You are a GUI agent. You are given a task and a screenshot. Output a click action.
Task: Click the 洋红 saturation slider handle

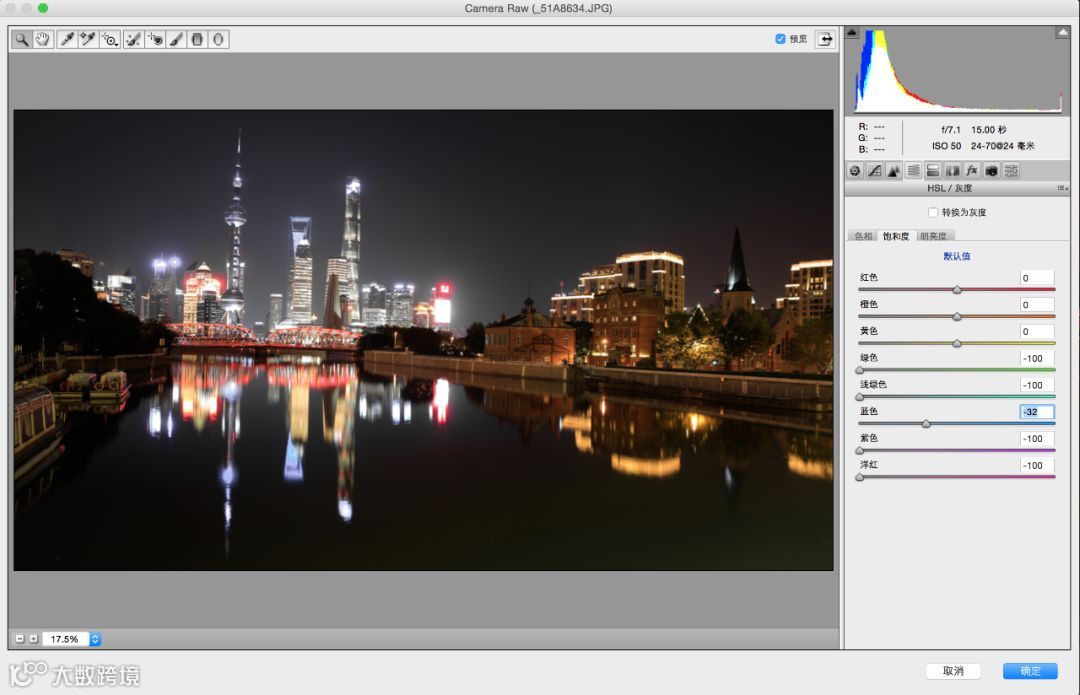(860, 477)
